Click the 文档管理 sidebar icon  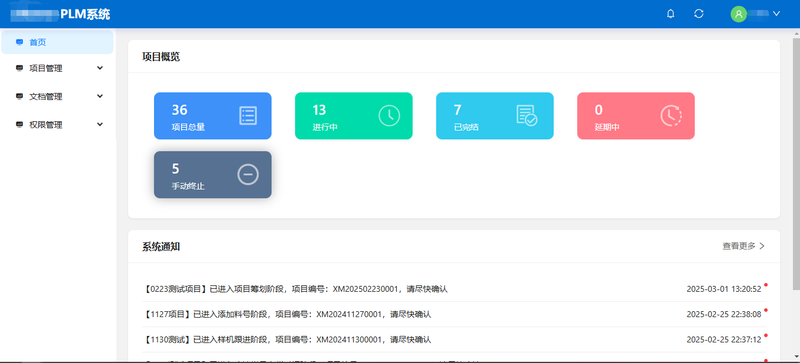coord(19,96)
